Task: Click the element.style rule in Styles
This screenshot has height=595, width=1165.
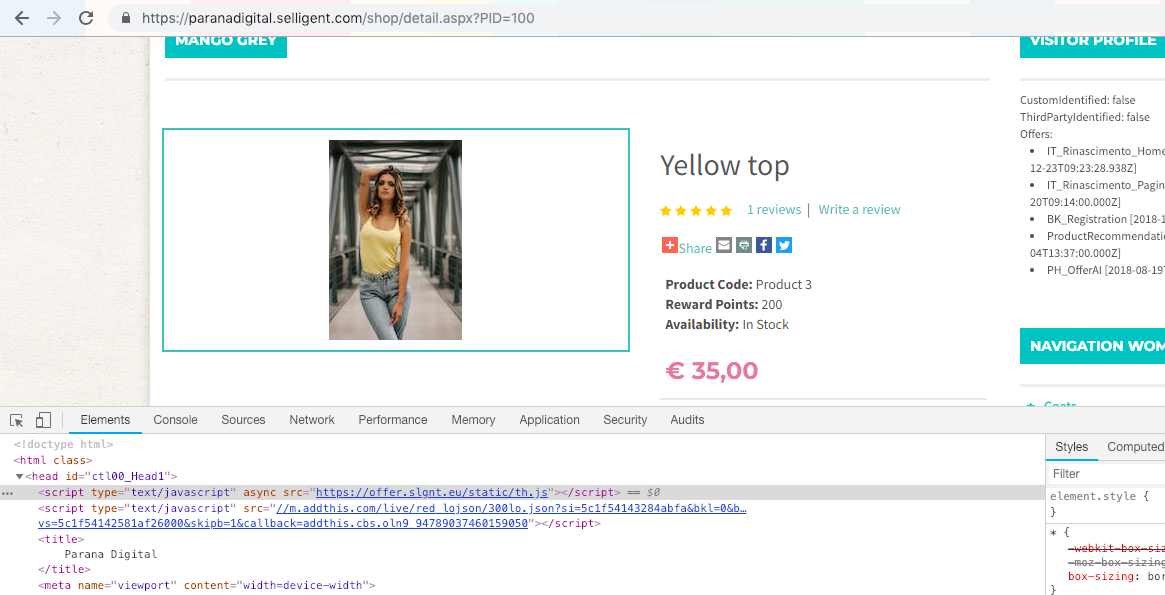Action: [1100, 496]
